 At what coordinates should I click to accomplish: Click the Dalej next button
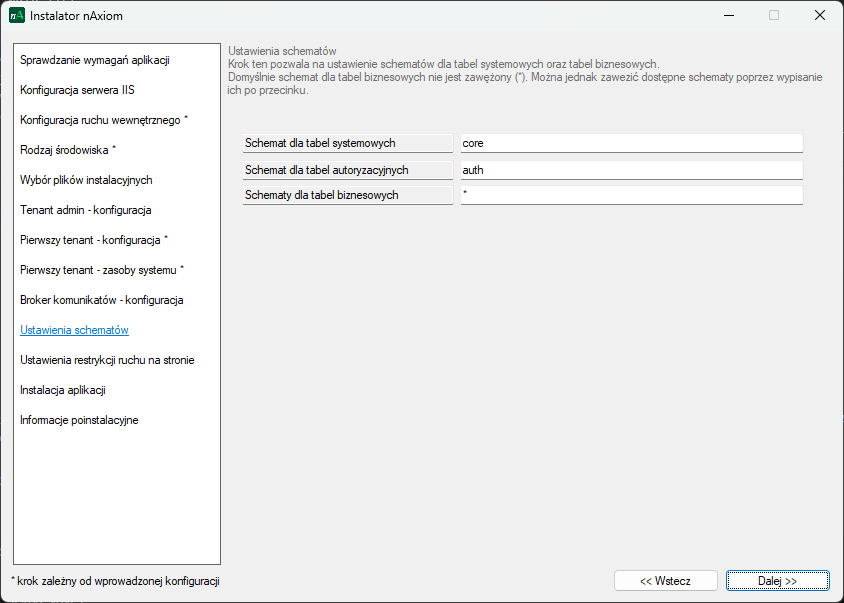[777, 581]
